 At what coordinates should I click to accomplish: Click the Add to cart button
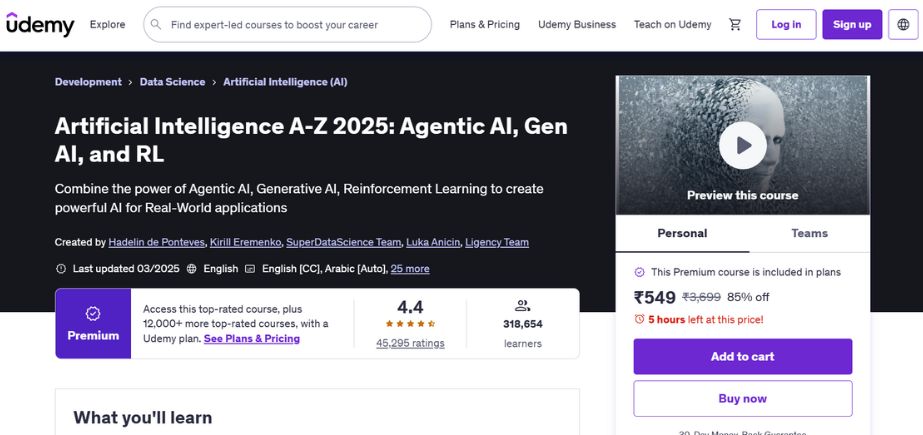pyautogui.click(x=742, y=356)
